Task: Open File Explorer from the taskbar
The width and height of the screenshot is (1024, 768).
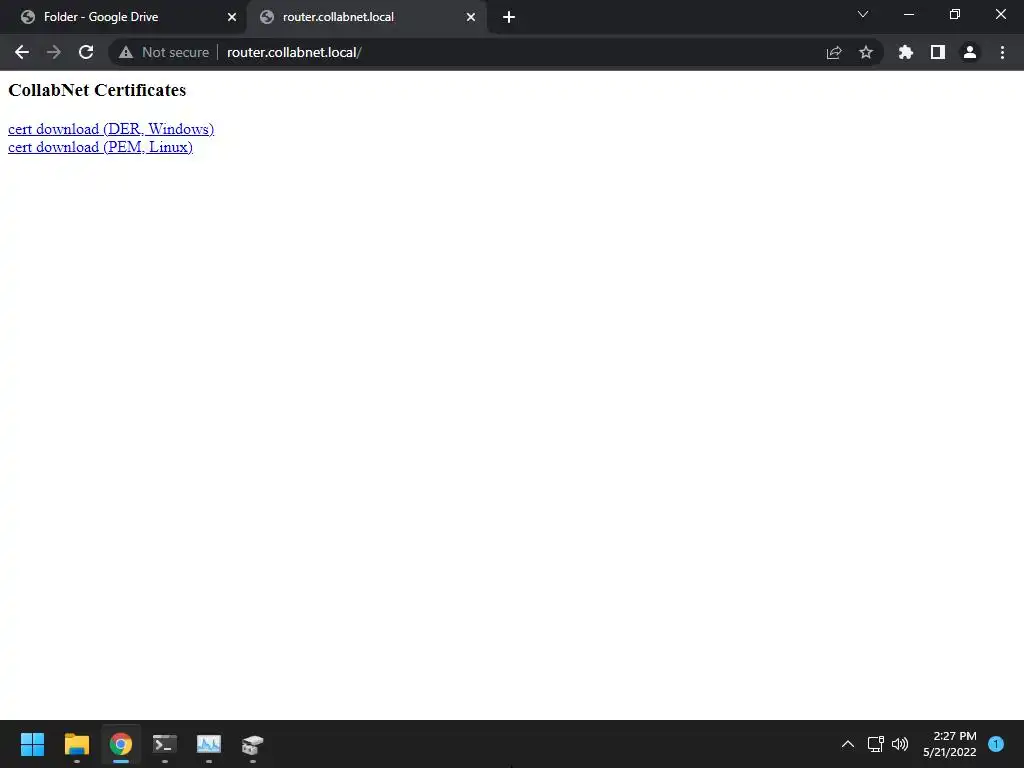Action: click(x=76, y=744)
